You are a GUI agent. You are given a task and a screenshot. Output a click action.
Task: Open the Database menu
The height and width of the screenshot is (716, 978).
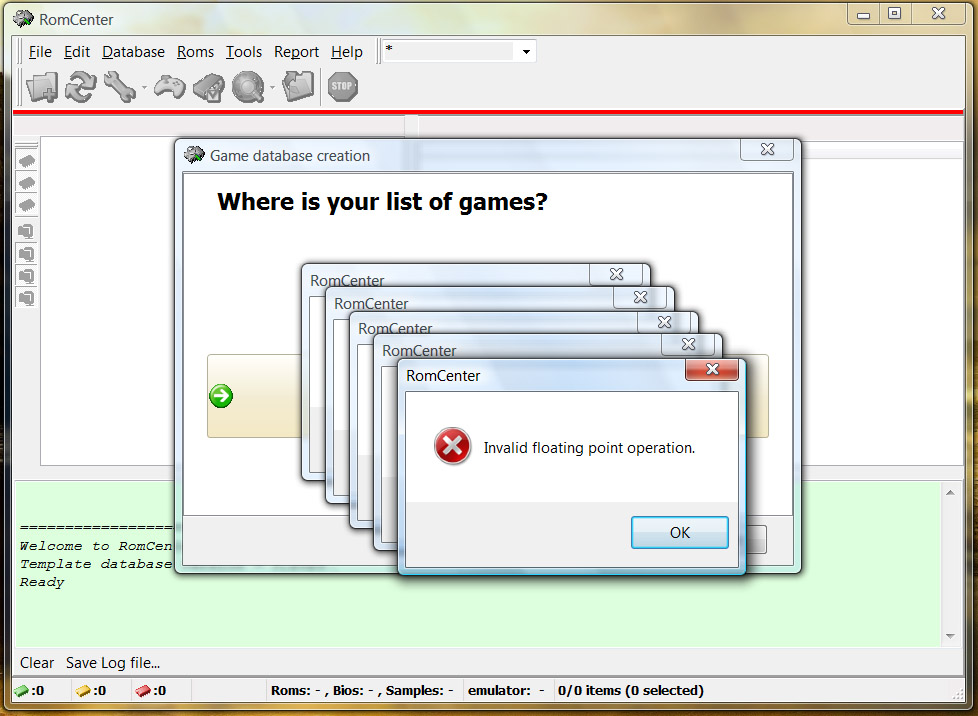[x=133, y=52]
